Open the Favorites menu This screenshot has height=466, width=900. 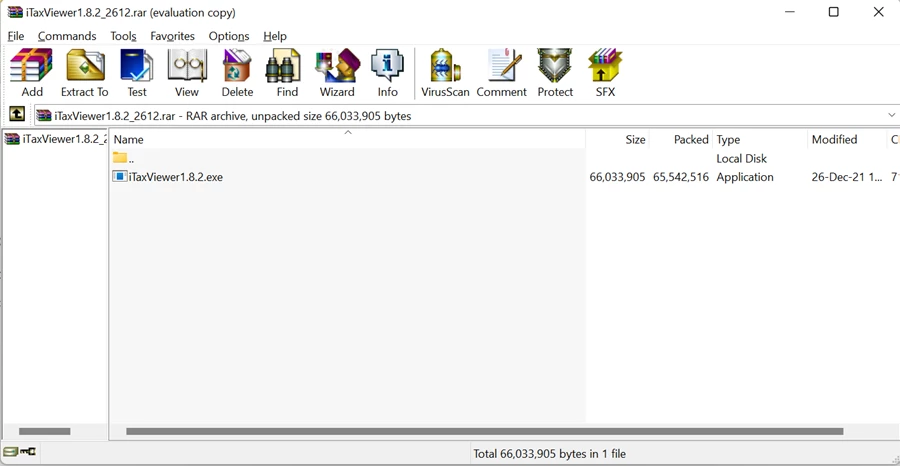[172, 36]
